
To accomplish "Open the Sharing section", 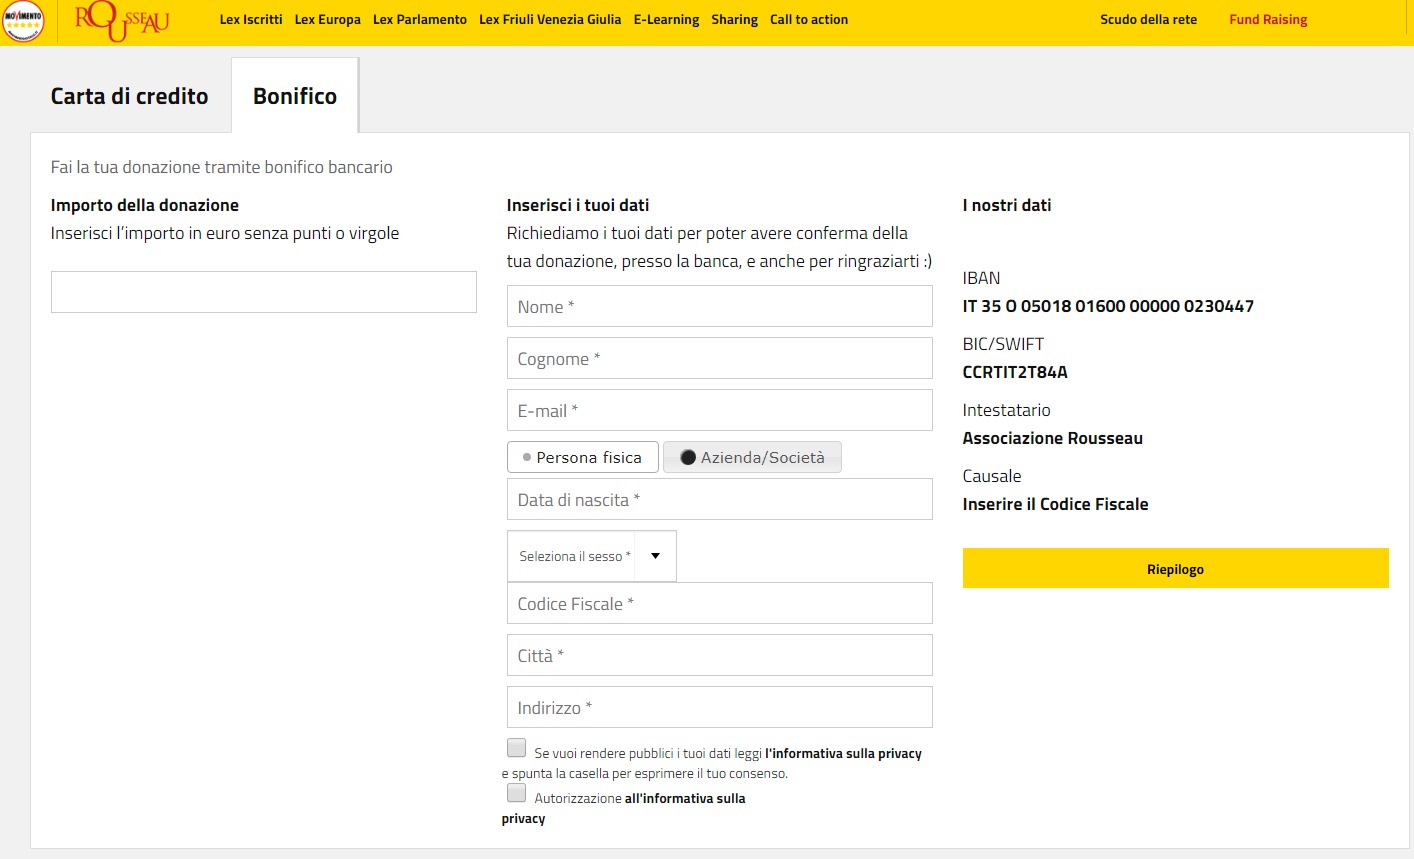I will pos(735,19).
